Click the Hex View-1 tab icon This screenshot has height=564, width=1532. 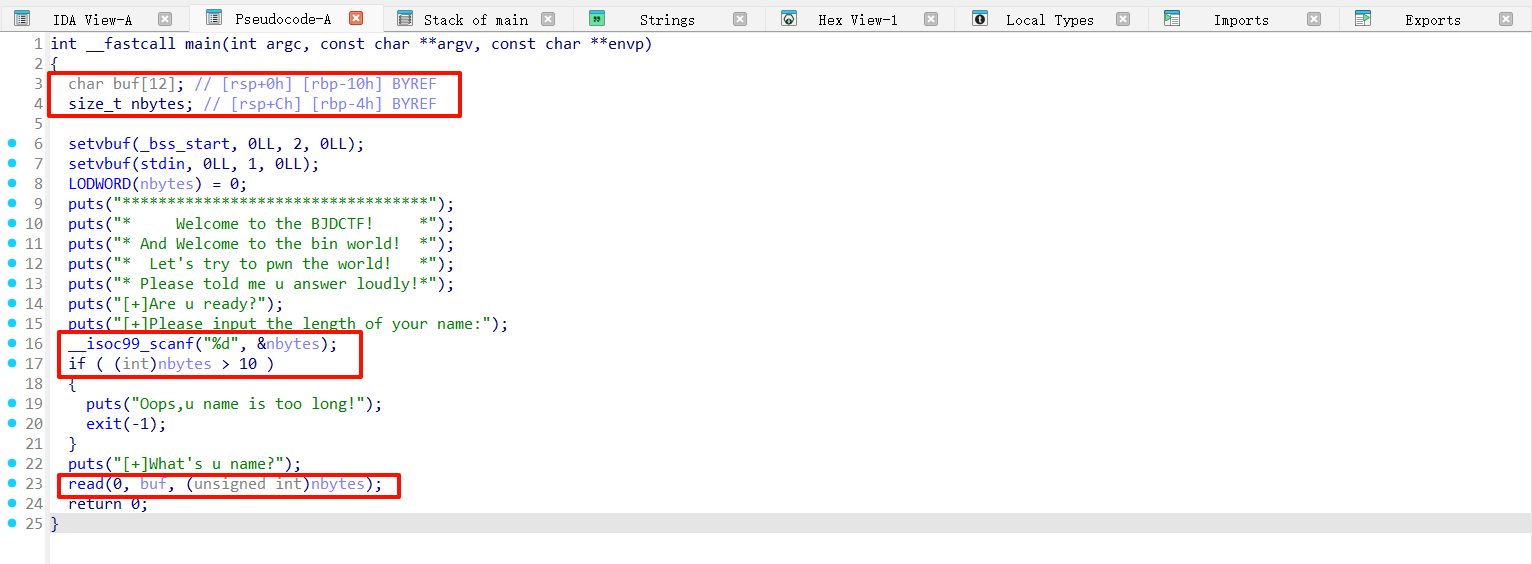[x=788, y=19]
